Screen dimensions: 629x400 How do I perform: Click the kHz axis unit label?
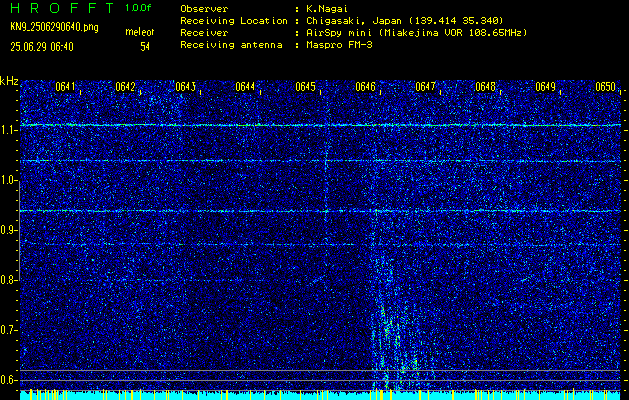click(9, 81)
